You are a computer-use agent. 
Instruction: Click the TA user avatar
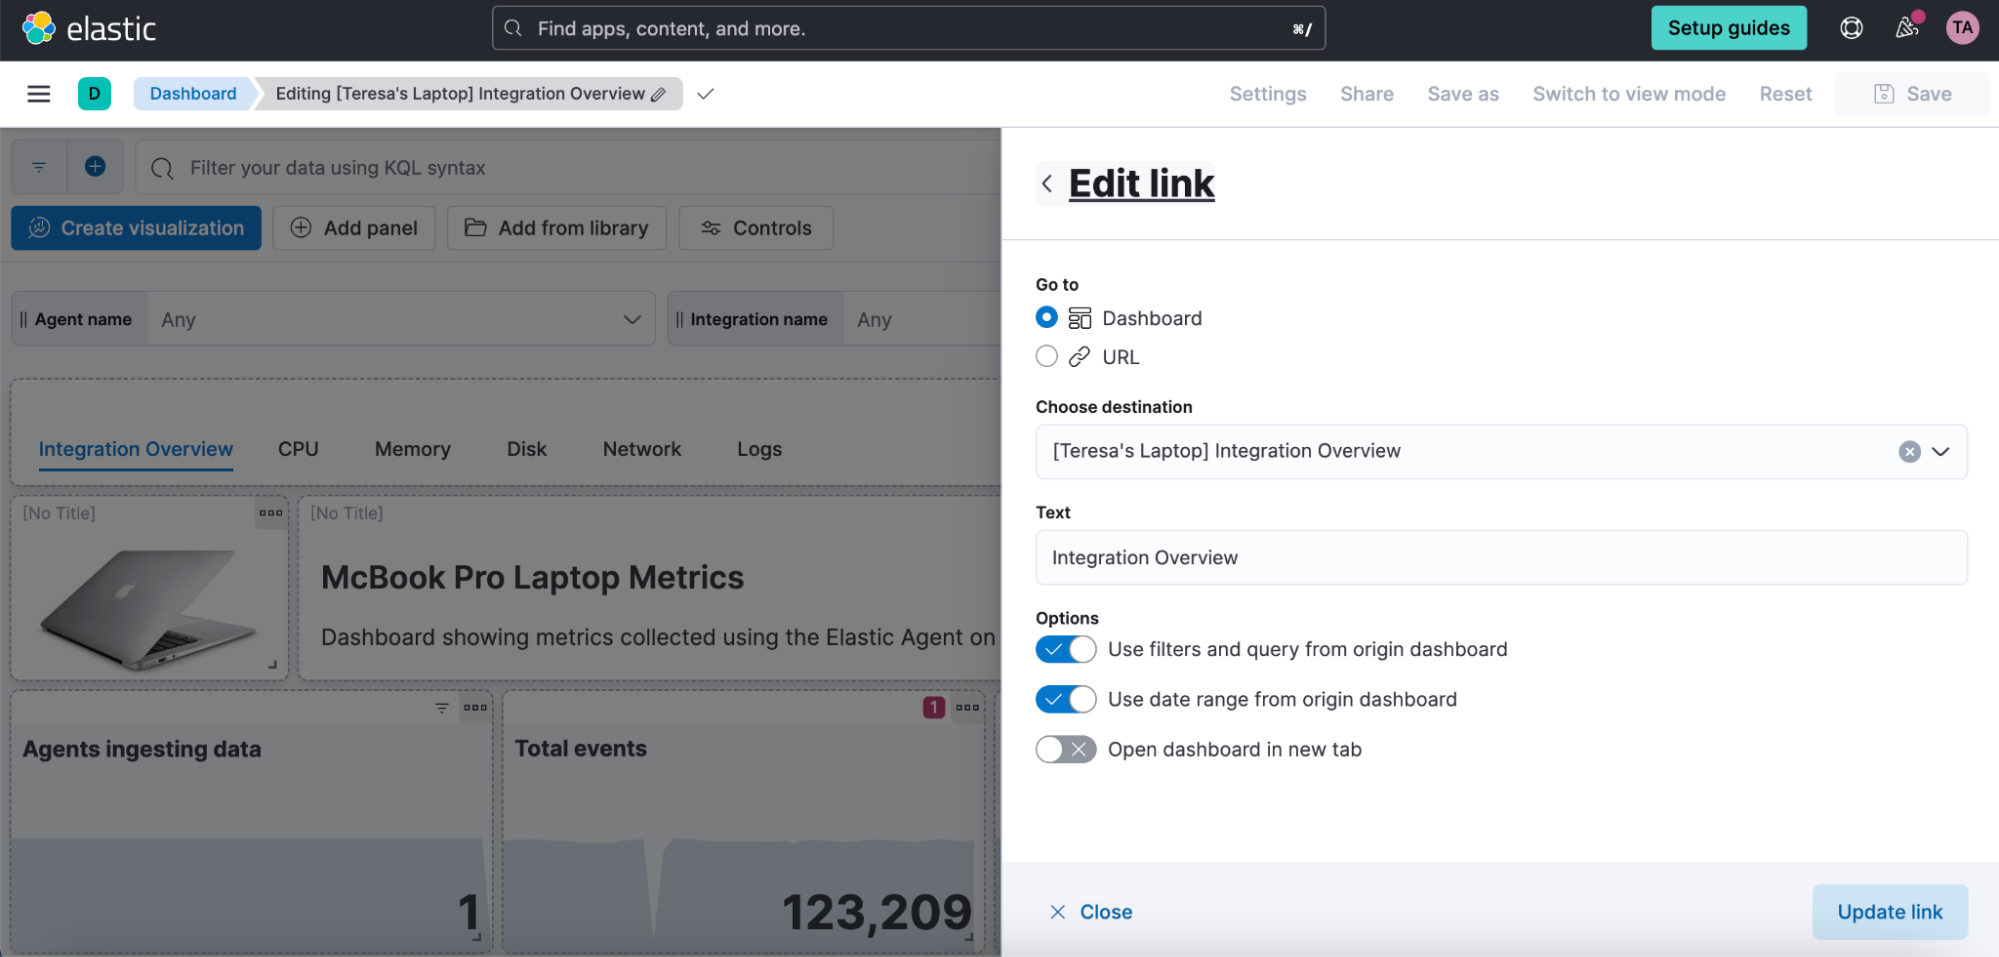(1962, 28)
